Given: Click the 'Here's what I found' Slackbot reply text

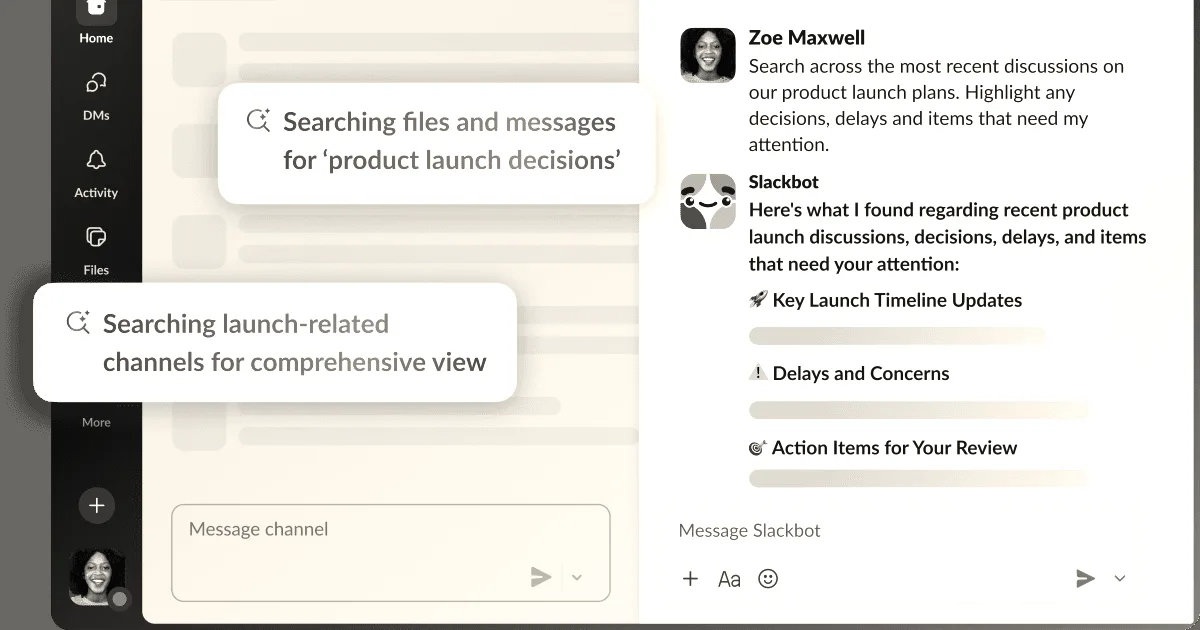Looking at the screenshot, I should pyautogui.click(x=948, y=237).
